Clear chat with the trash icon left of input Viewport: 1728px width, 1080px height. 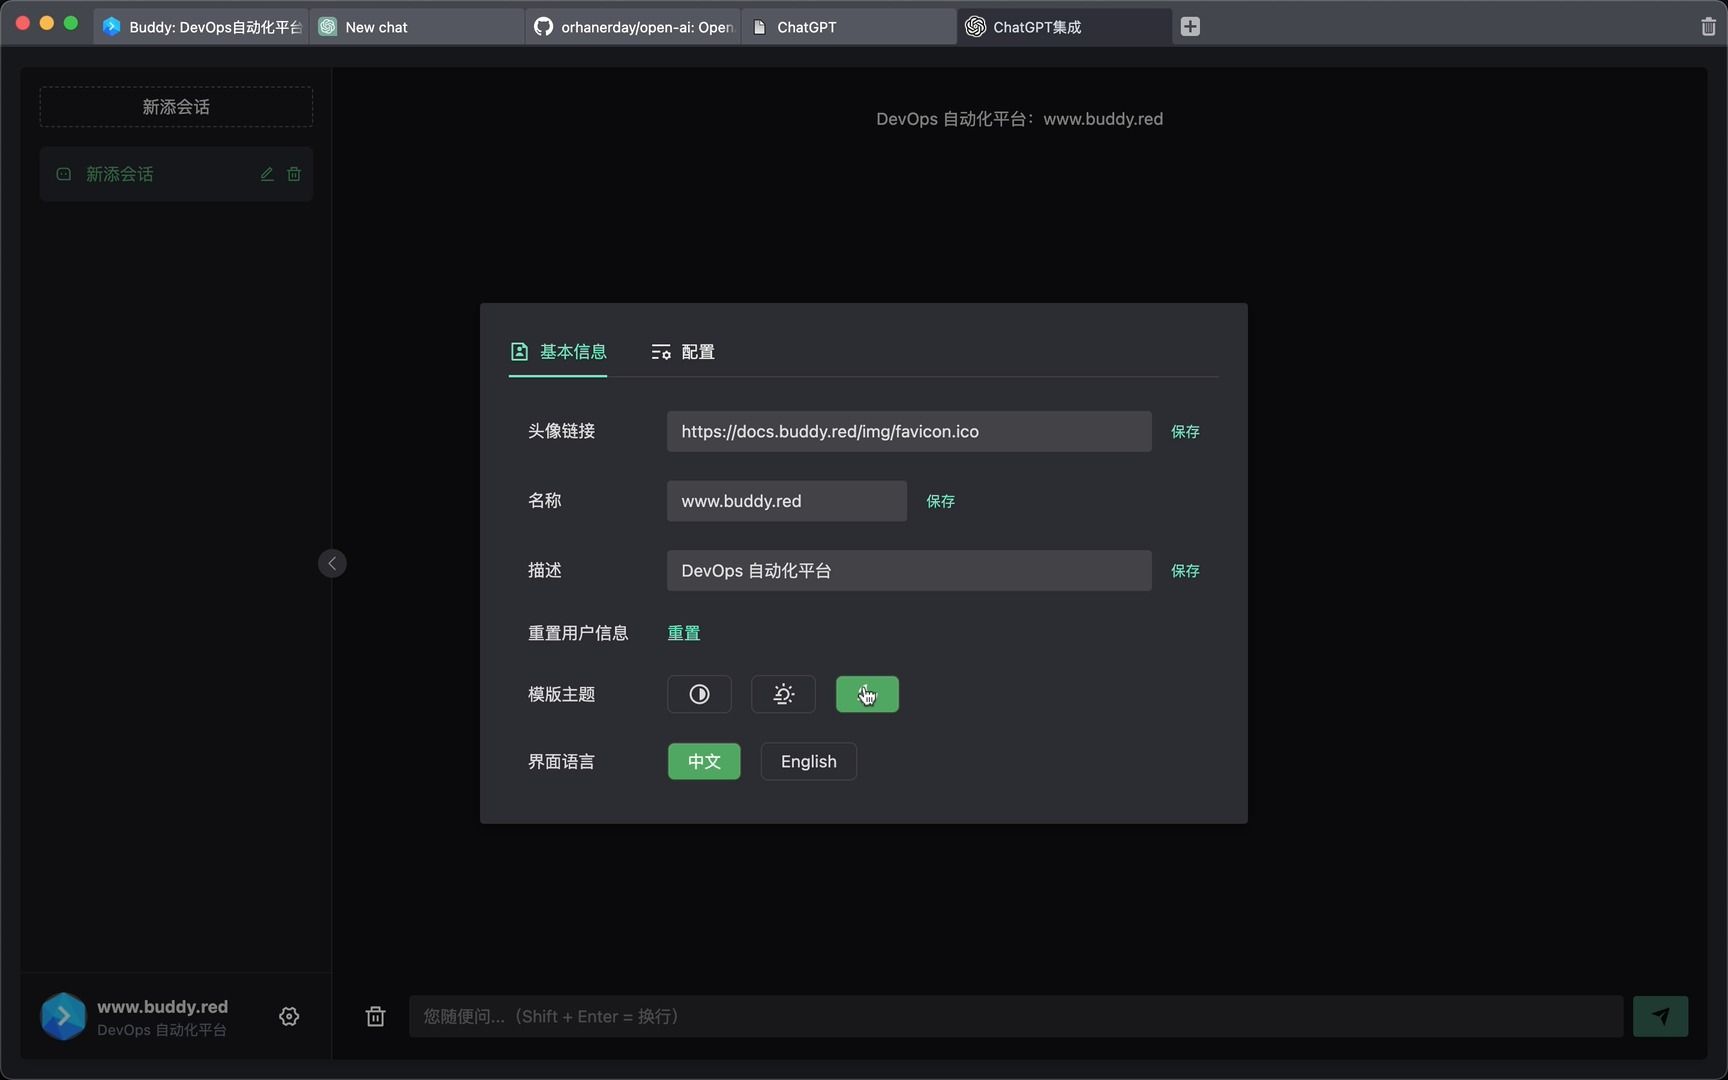[375, 1016]
